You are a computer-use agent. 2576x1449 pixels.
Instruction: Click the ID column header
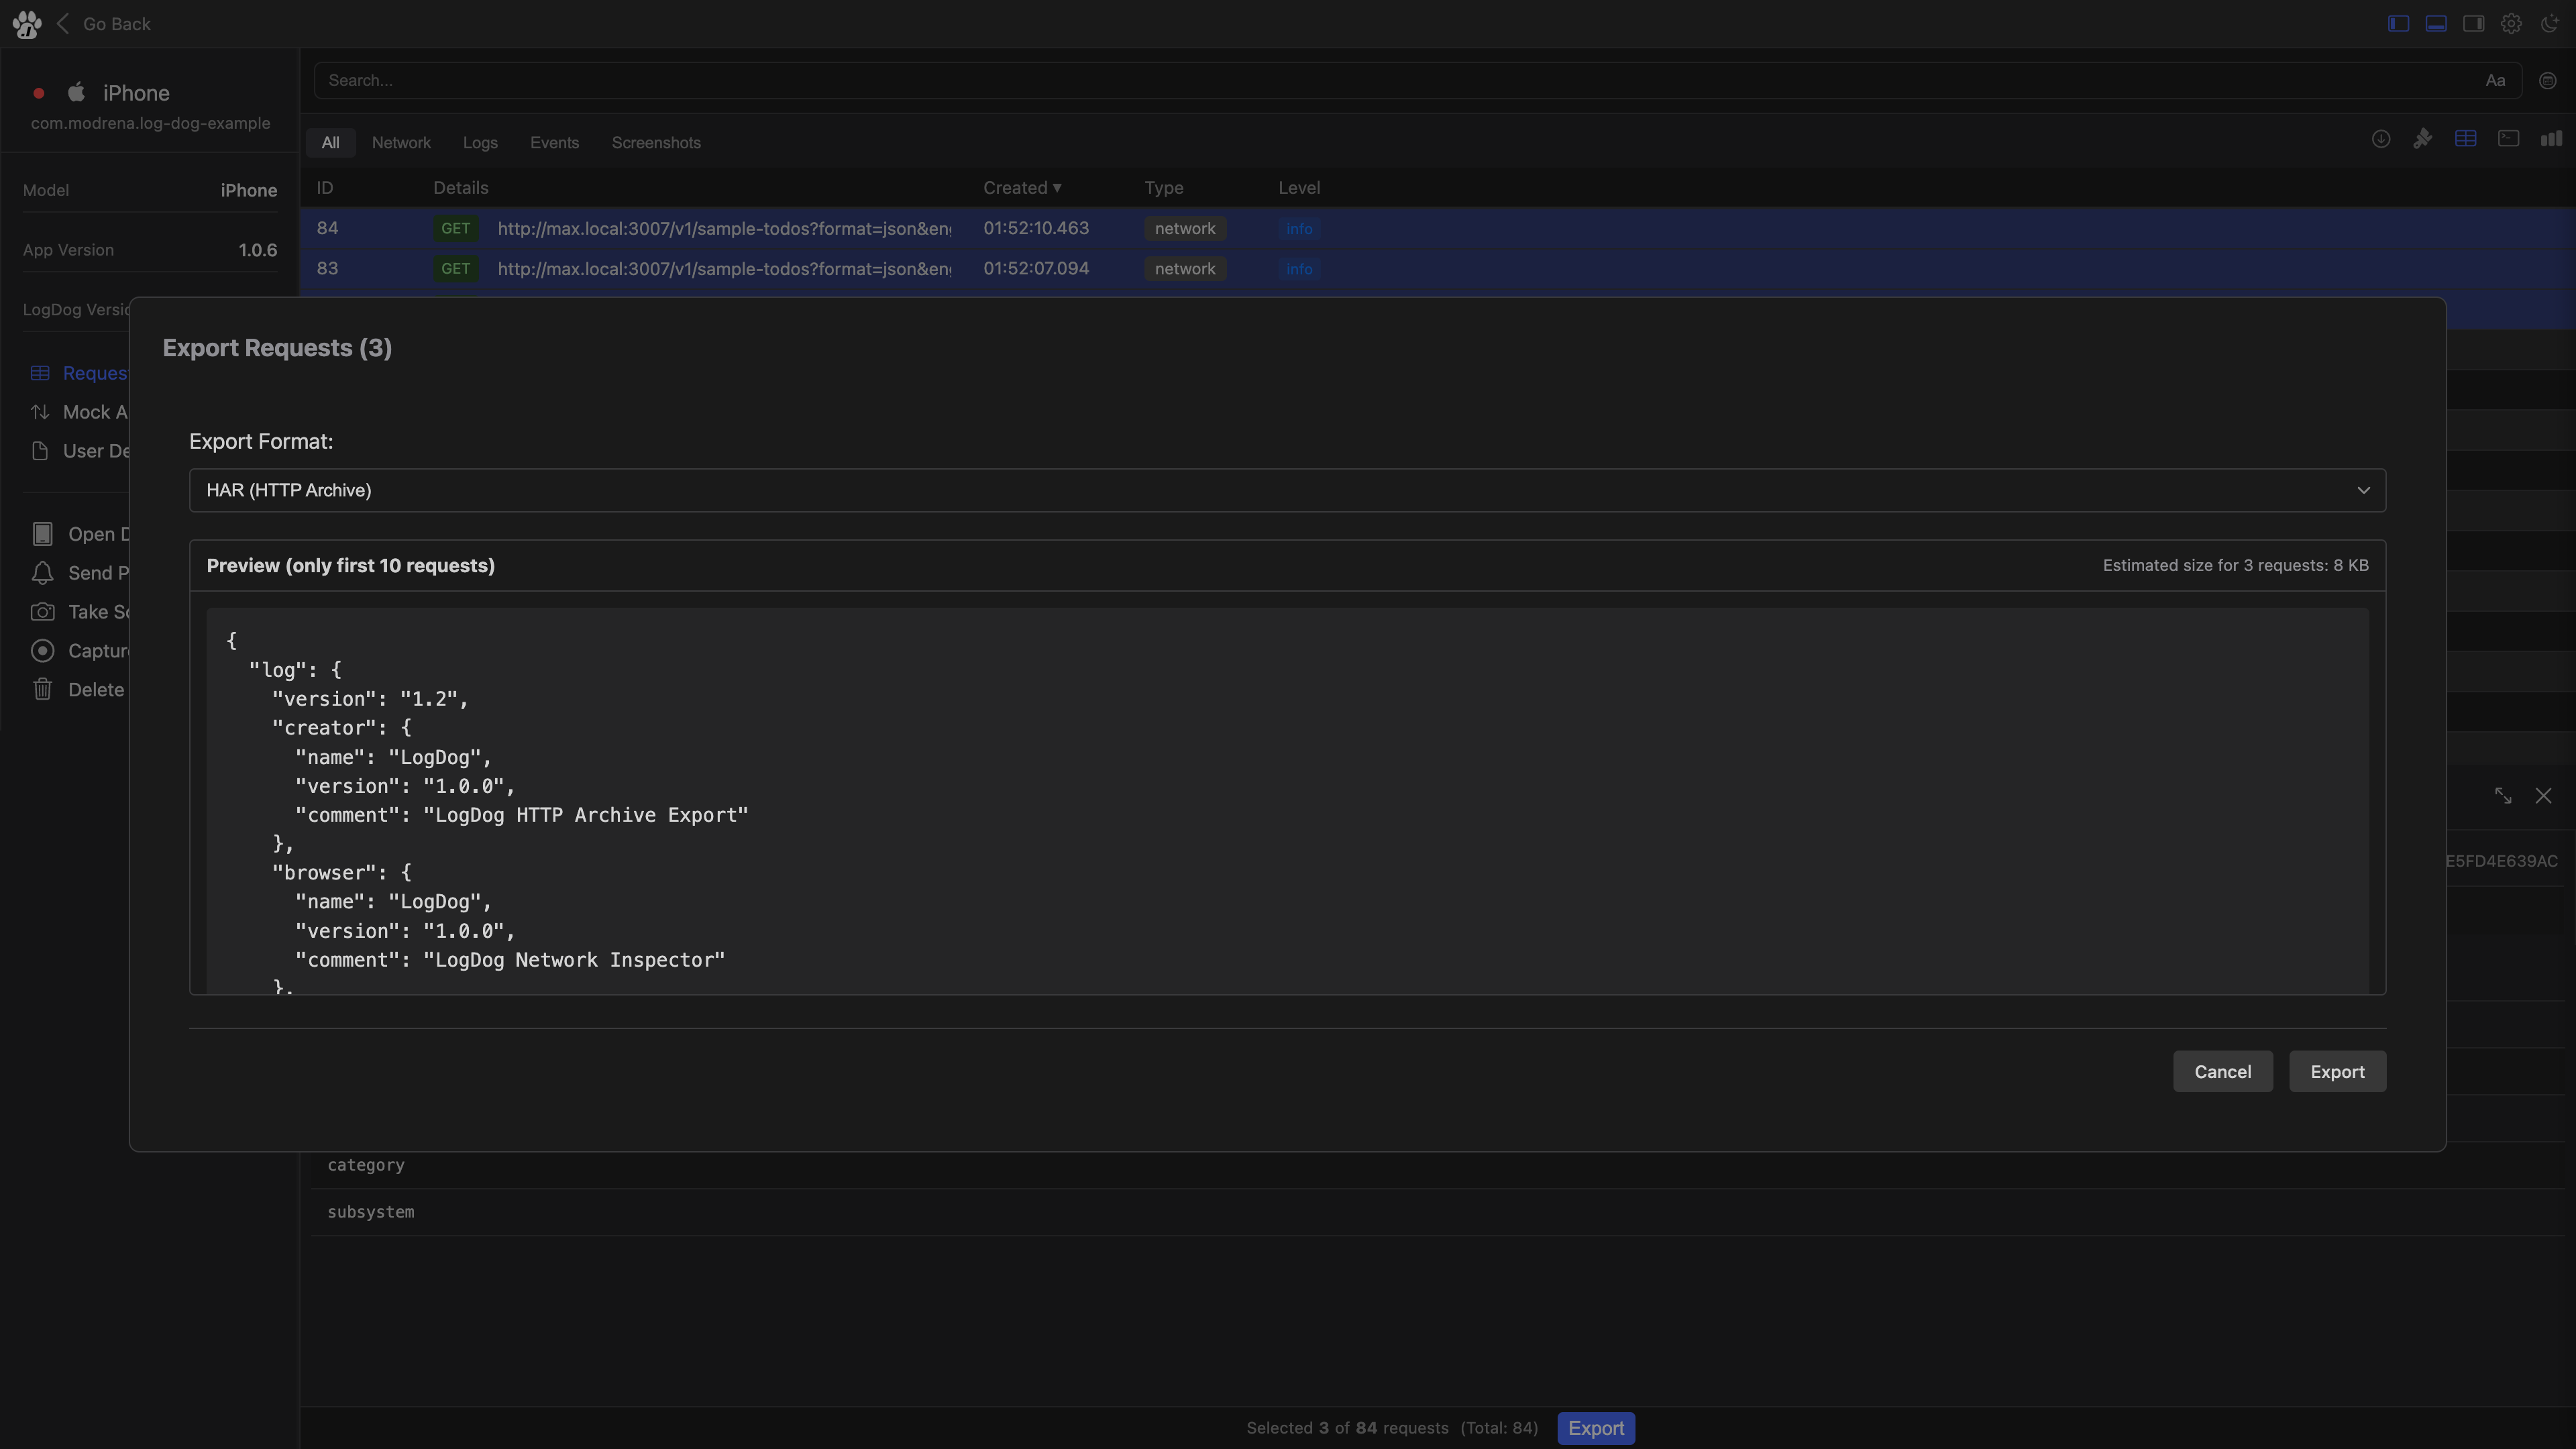pyautogui.click(x=325, y=188)
